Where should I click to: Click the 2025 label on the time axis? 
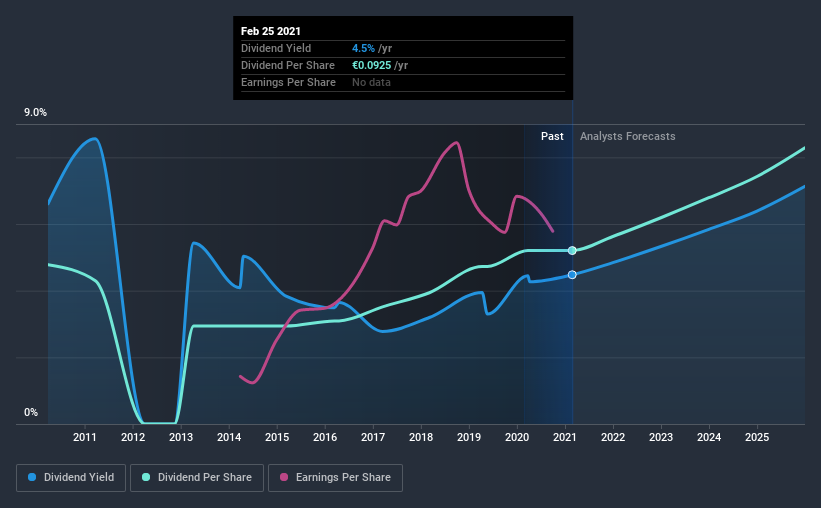click(x=757, y=437)
